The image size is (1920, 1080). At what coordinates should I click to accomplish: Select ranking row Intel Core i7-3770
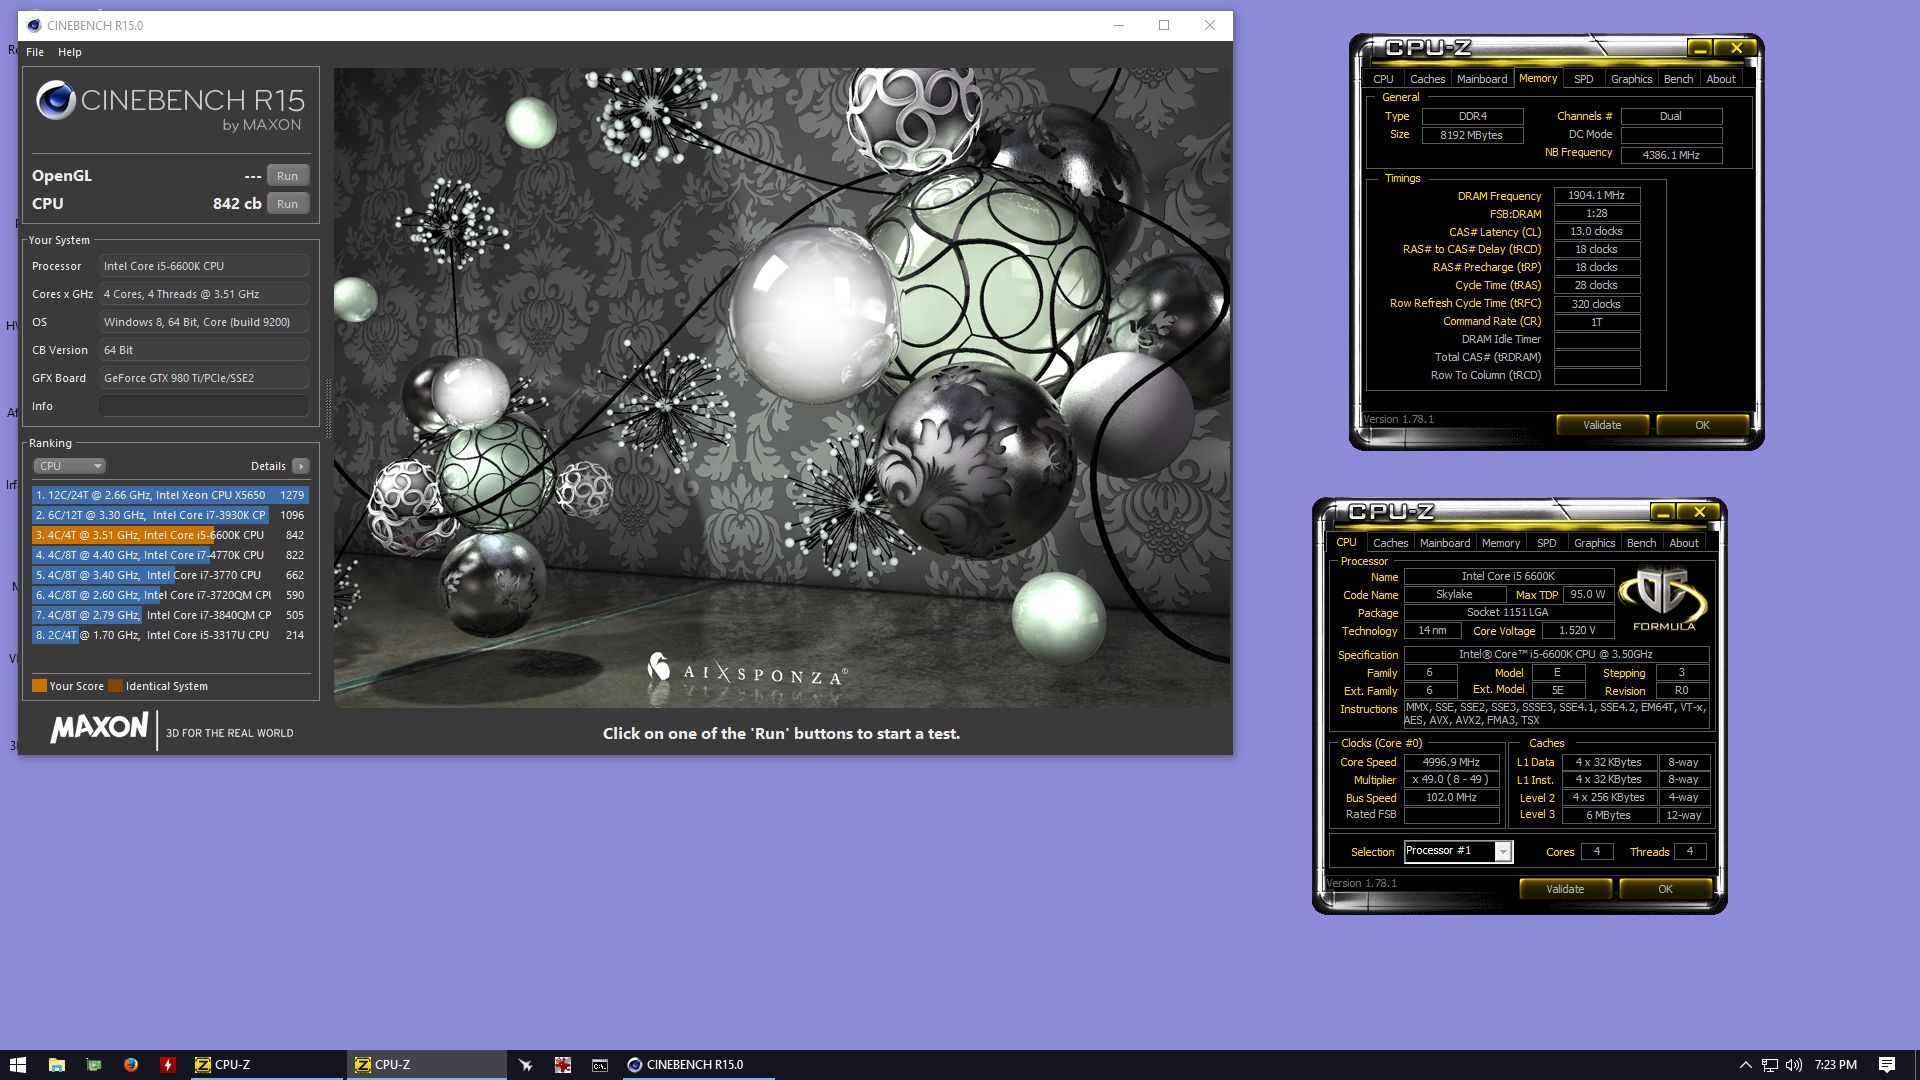pyautogui.click(x=170, y=575)
